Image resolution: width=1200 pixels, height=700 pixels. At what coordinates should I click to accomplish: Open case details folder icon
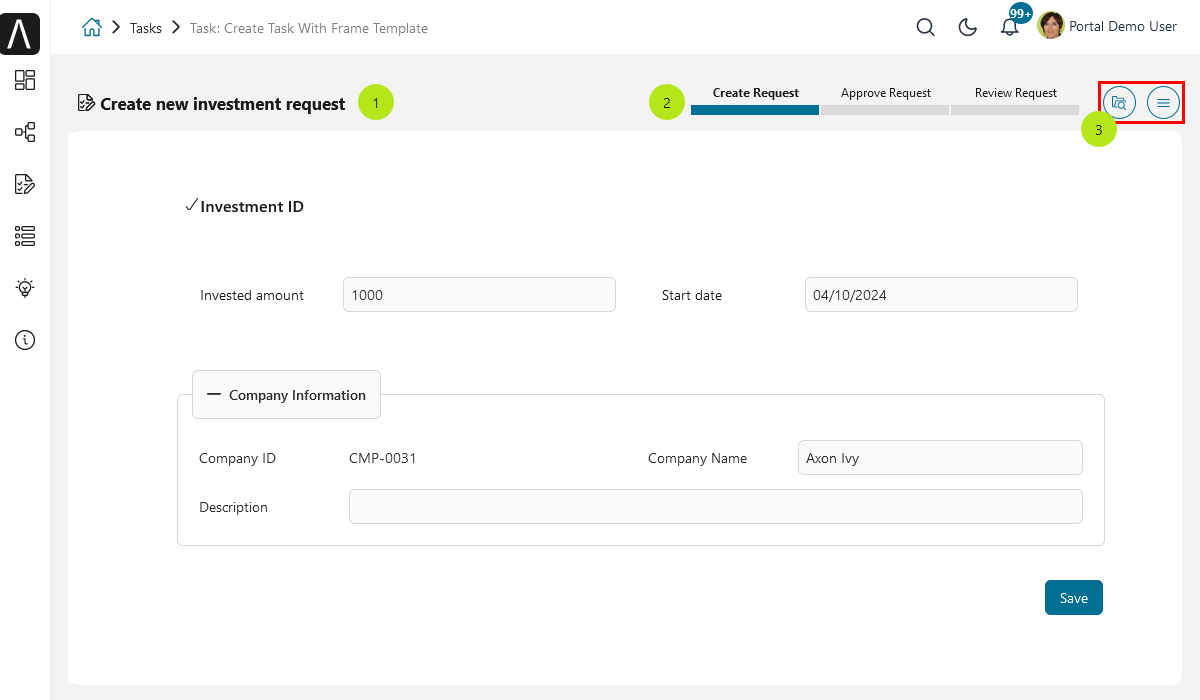coord(1119,102)
